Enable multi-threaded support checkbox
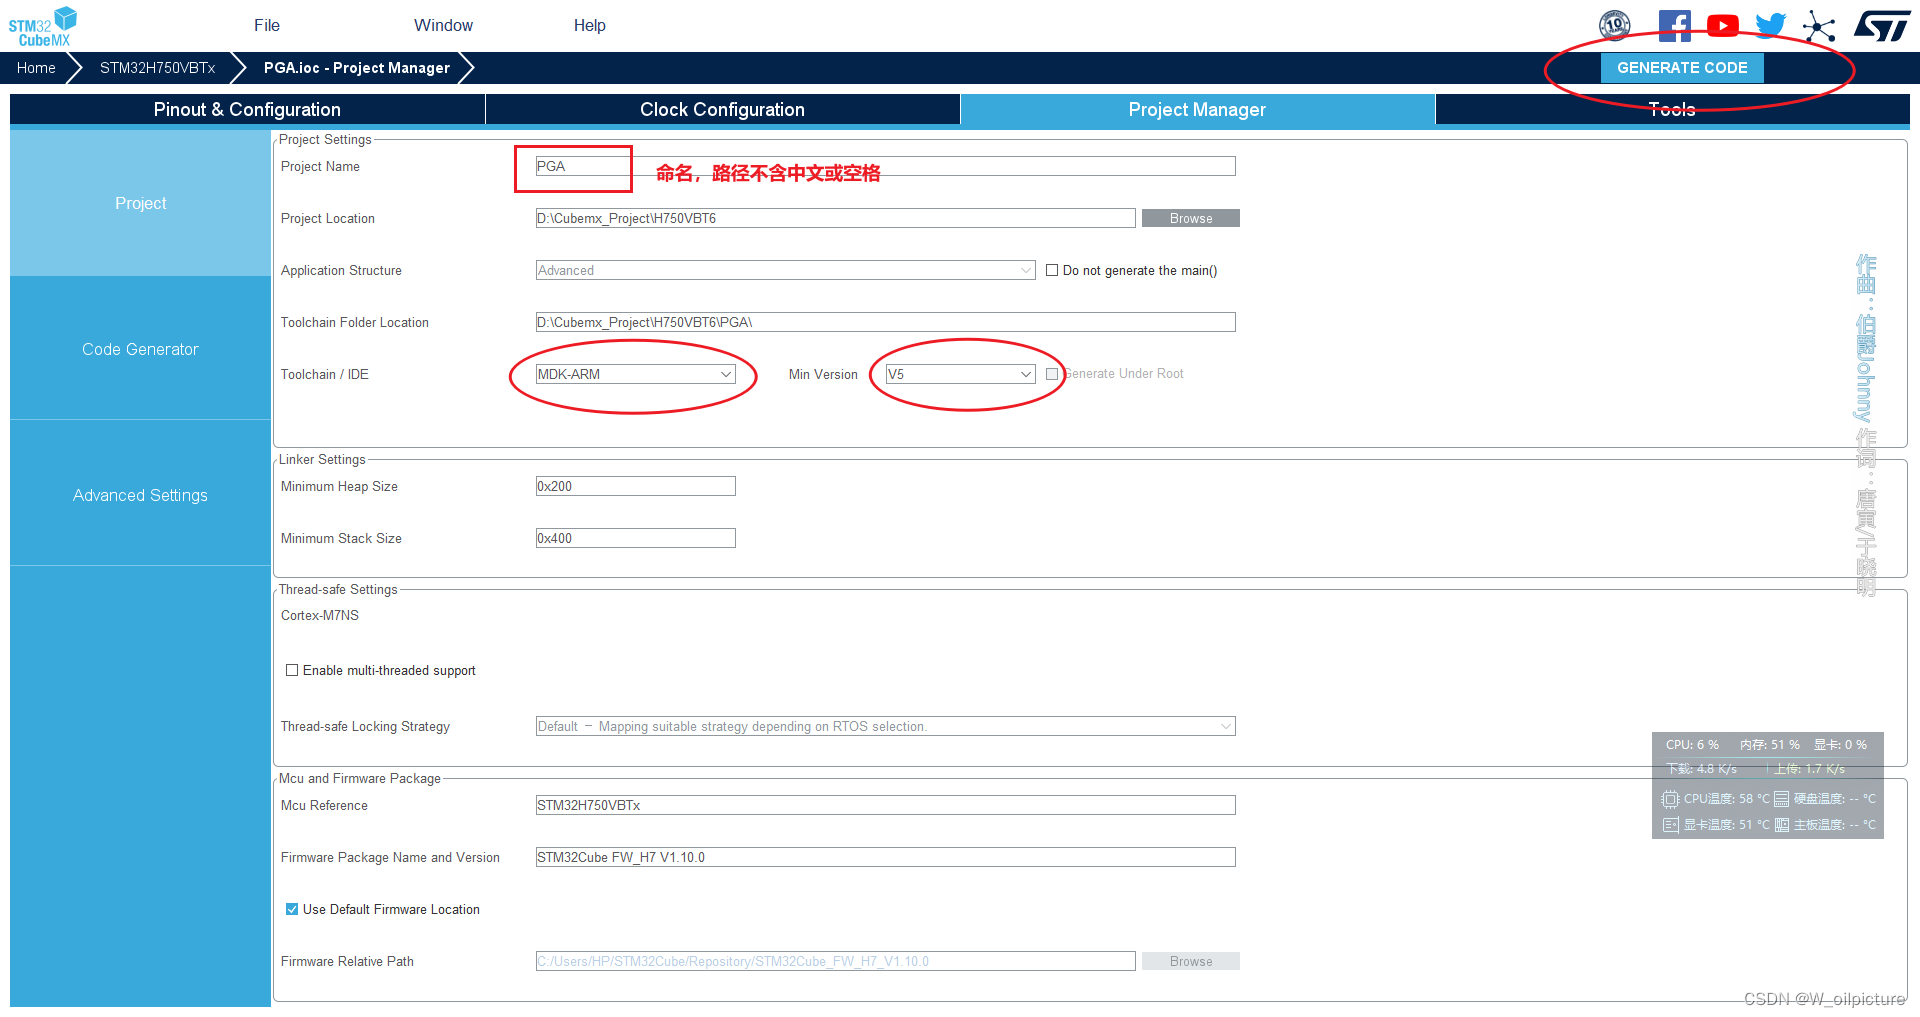Image resolution: width=1920 pixels, height=1017 pixels. [292, 670]
